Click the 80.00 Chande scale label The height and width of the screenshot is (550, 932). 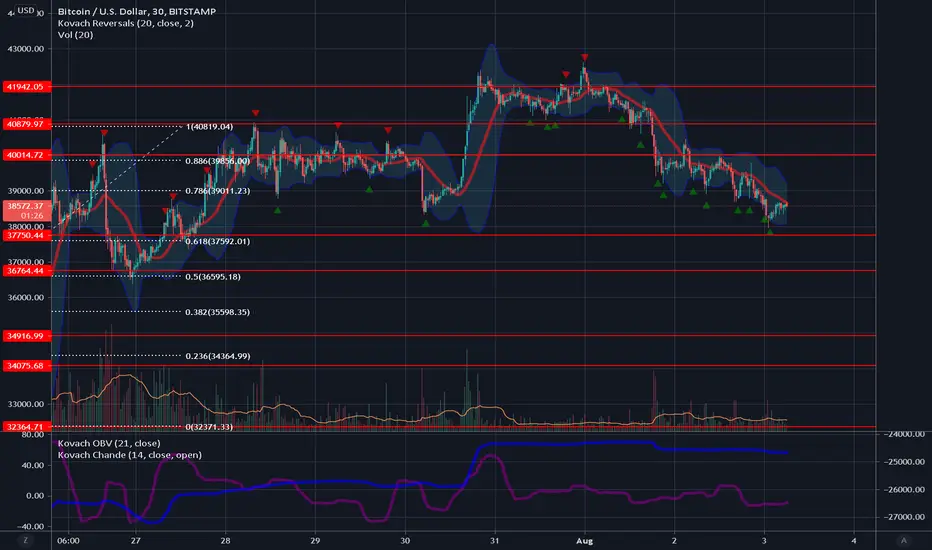[33, 435]
